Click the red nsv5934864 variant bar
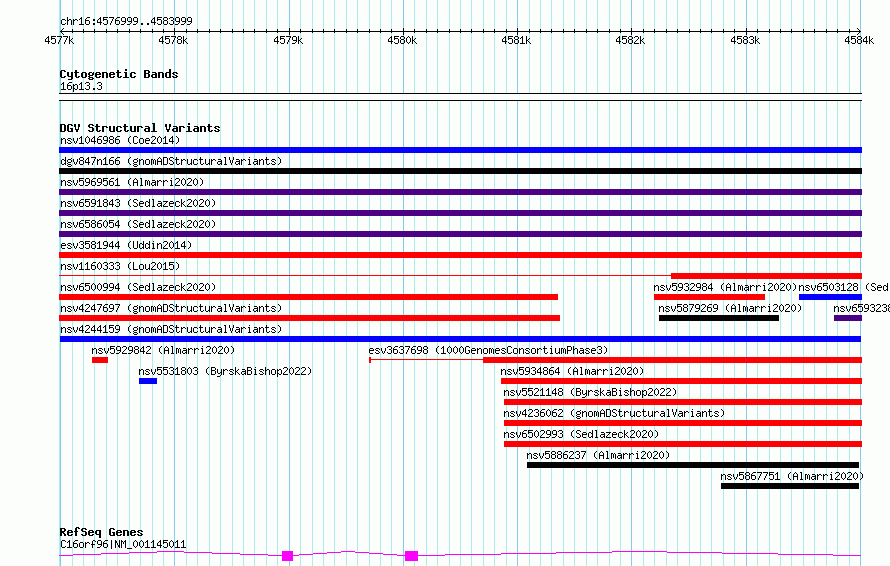890x566 pixels. (x=681, y=381)
